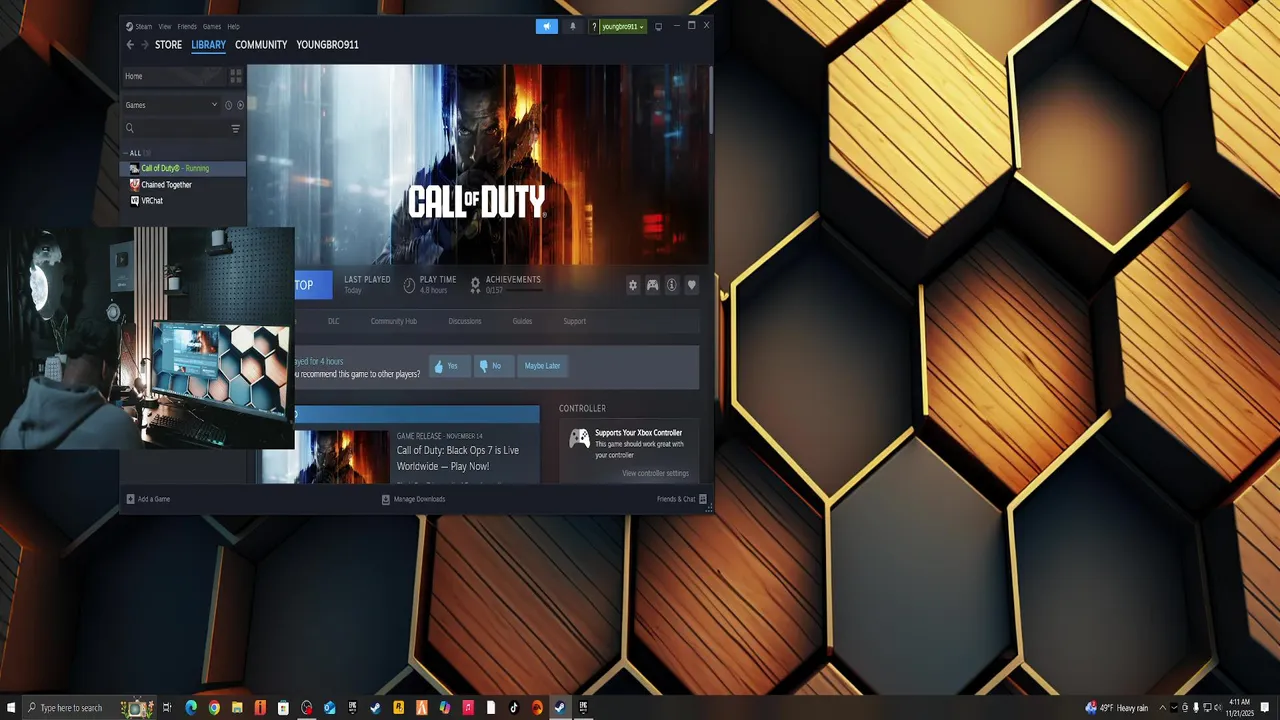This screenshot has width=1280, height=720.
Task: Switch to the STORE tab
Action: (168, 44)
